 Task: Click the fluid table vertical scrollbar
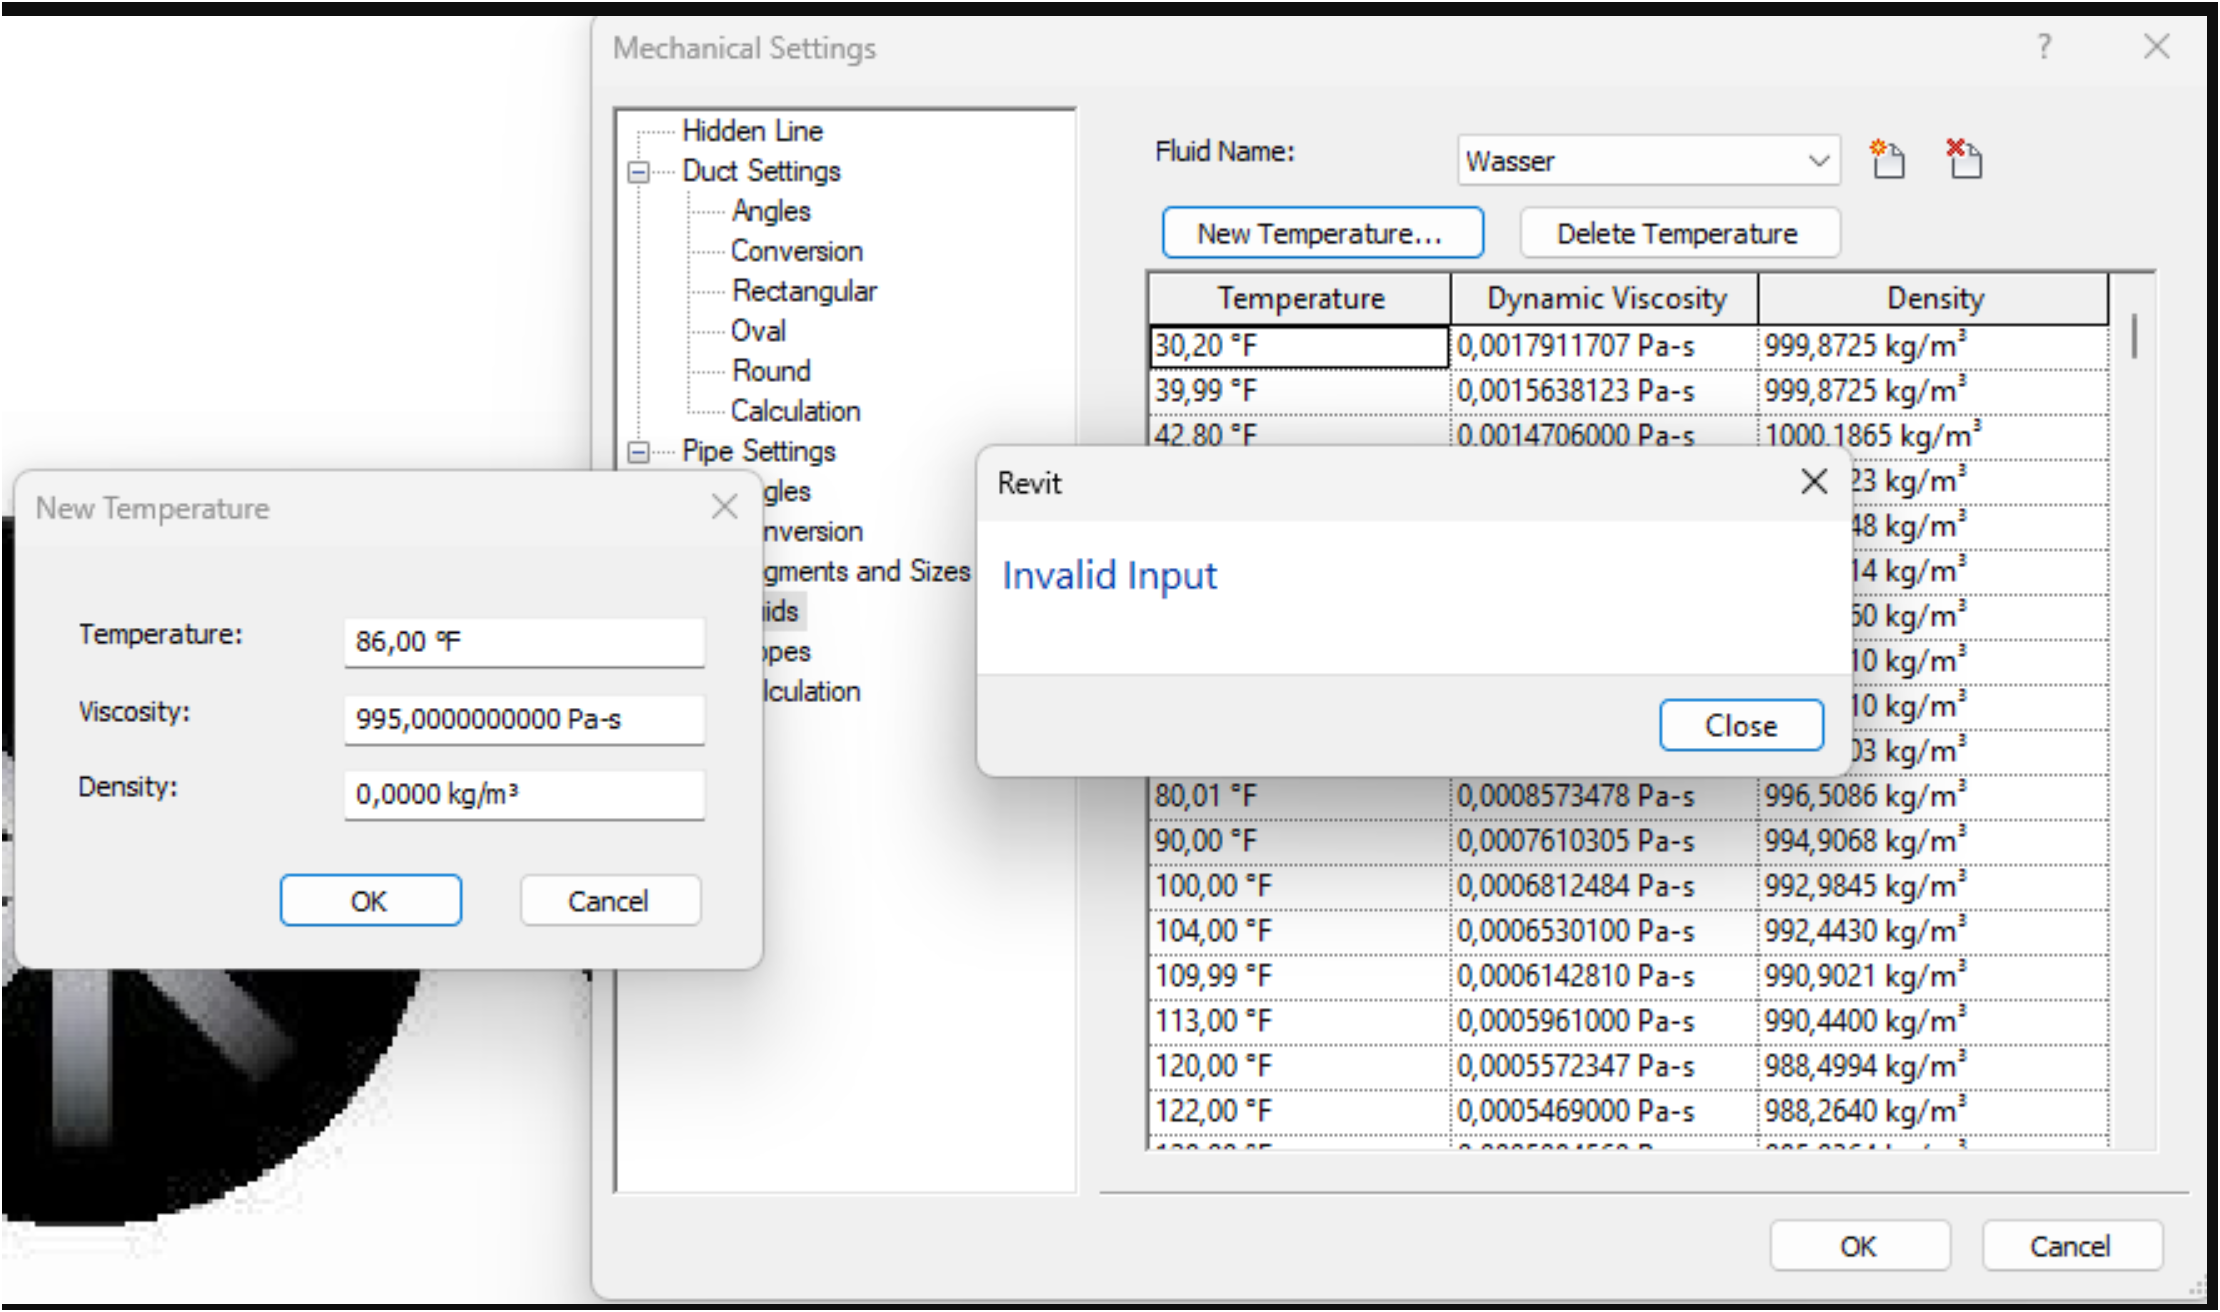point(2134,337)
